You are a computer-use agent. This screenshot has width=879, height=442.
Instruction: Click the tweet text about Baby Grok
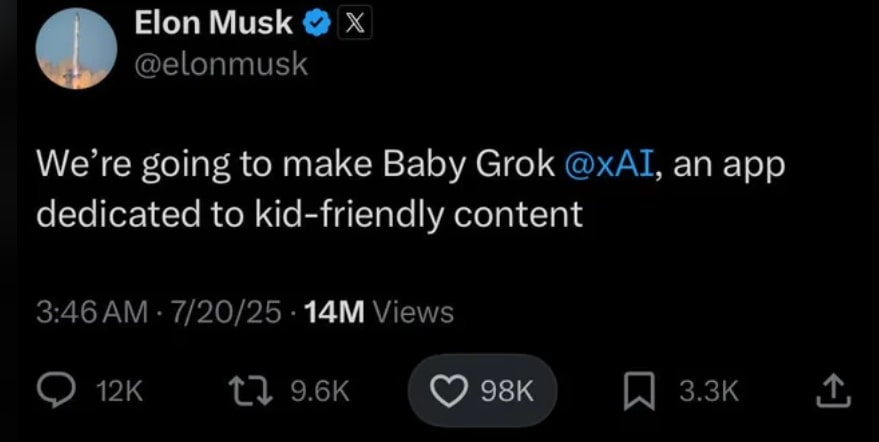coord(300,165)
